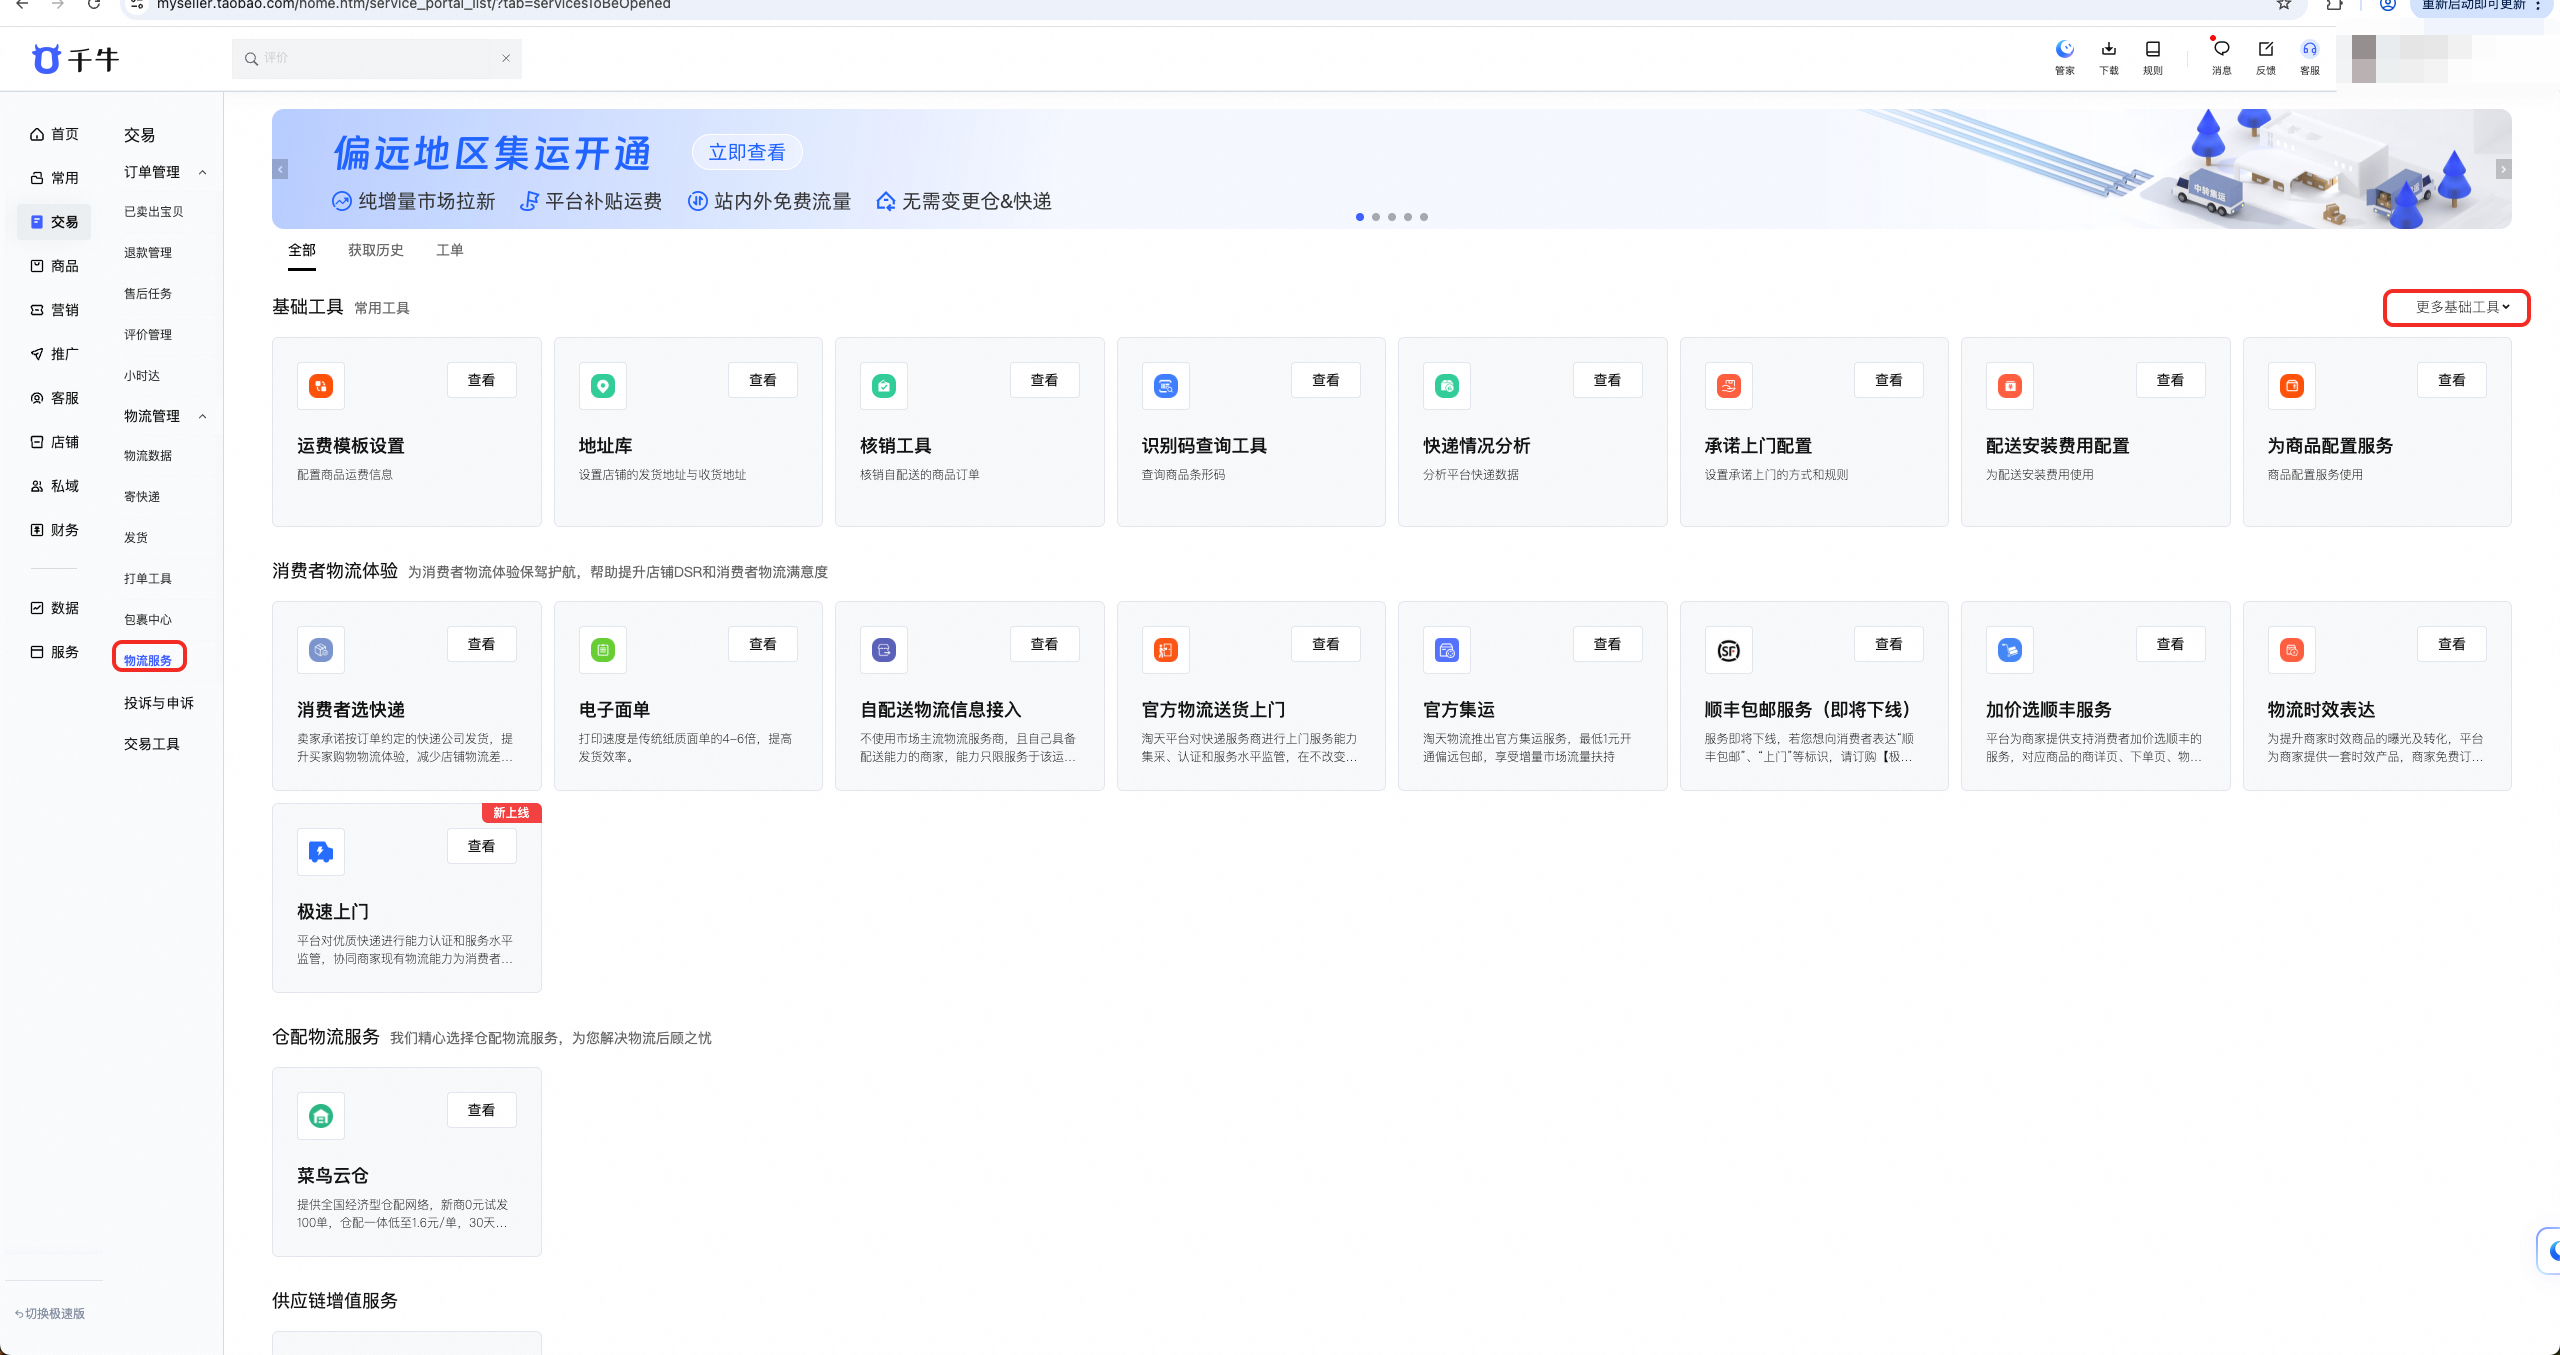The image size is (2560, 1355).
Task: Click the 顺丰 SF logo icon
Action: 1728,650
